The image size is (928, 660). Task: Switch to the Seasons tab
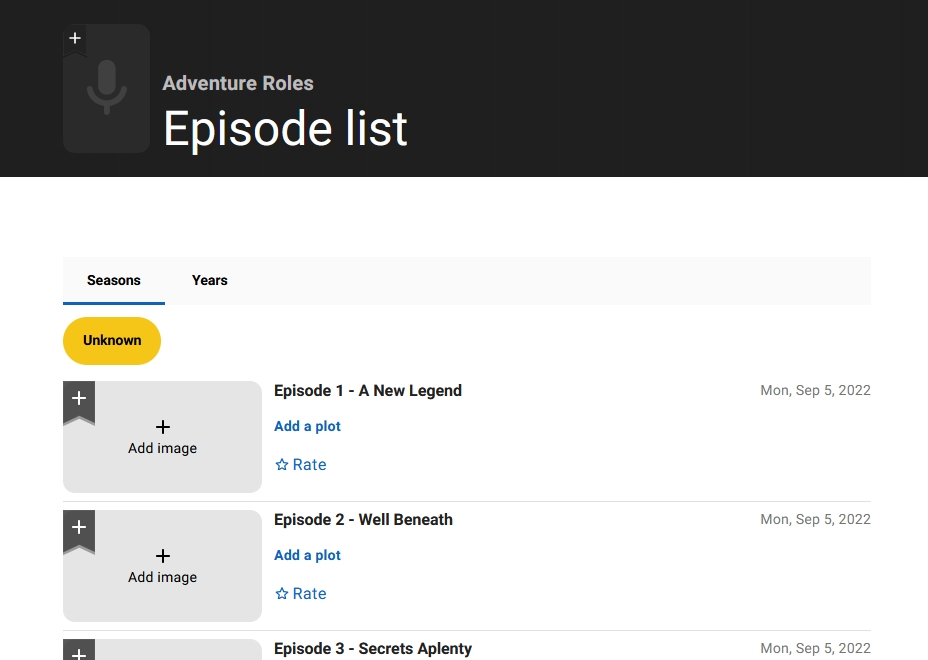[x=114, y=280]
